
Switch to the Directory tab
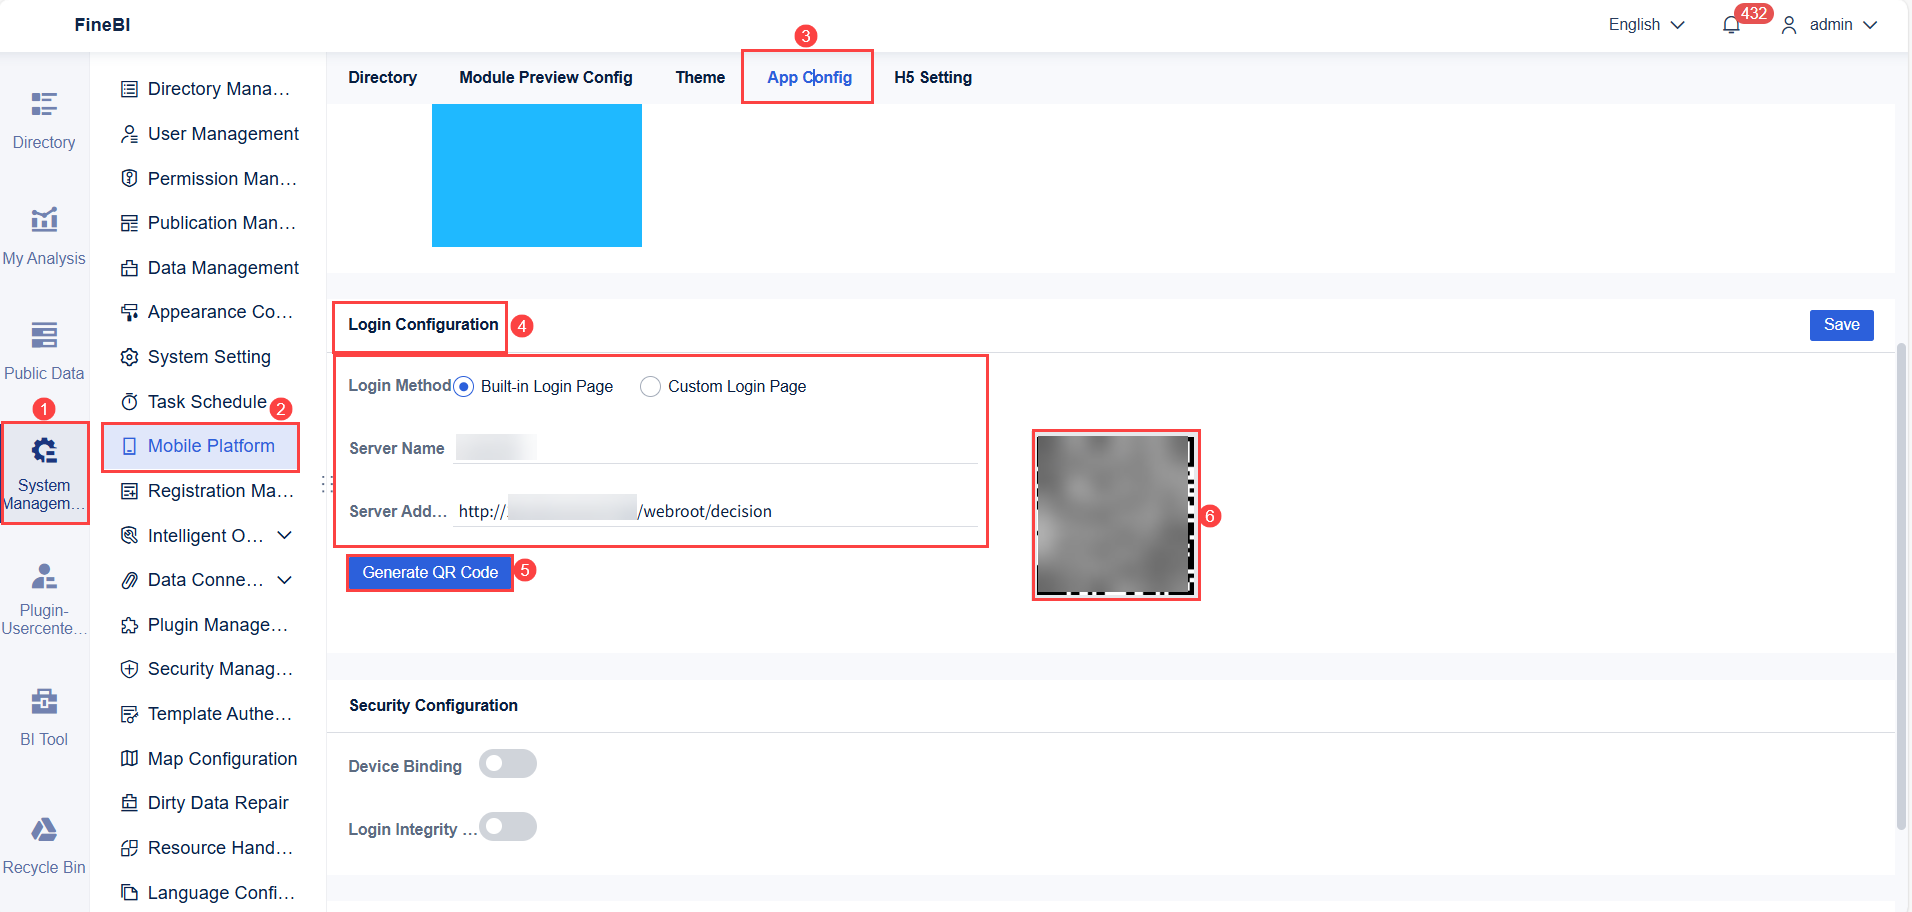tap(382, 77)
